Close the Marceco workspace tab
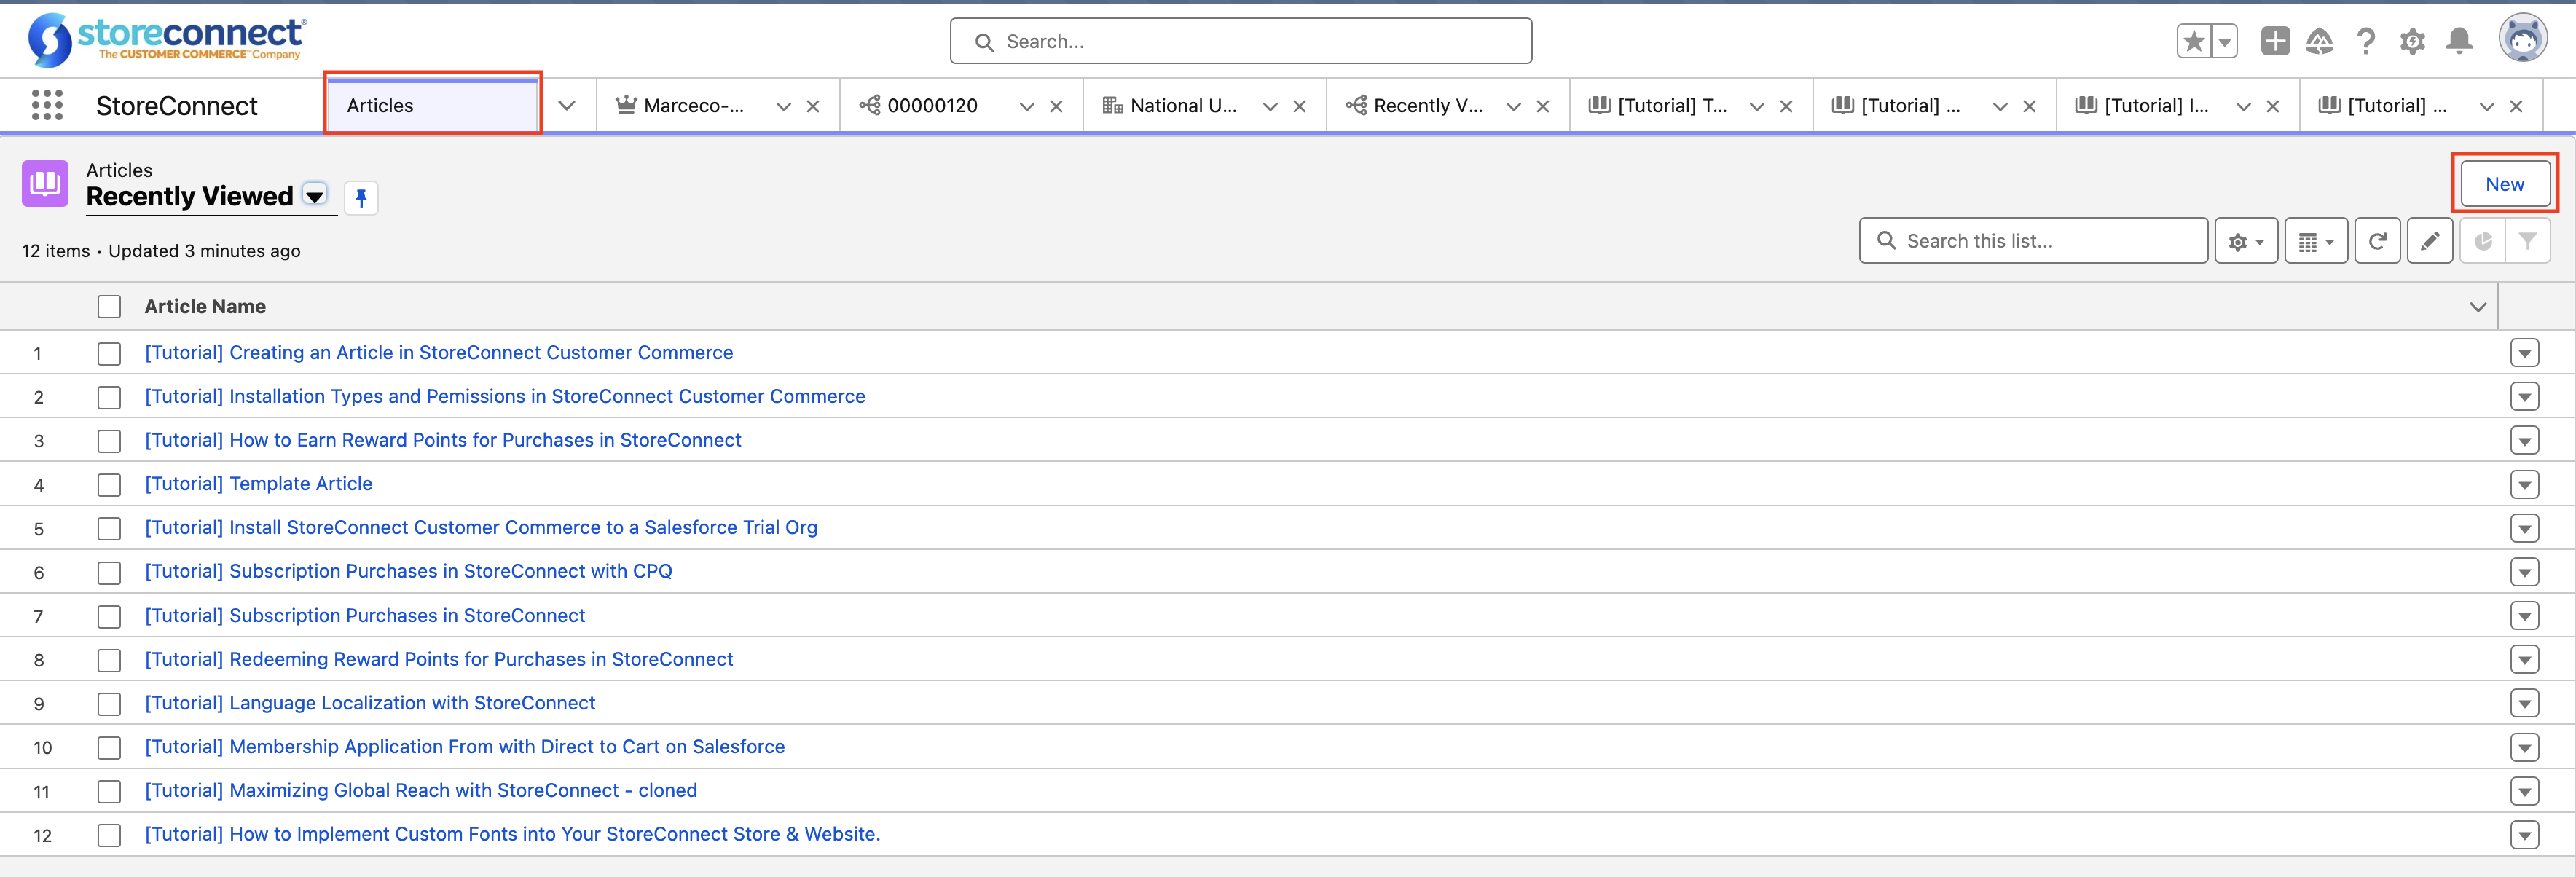The width and height of the screenshot is (2576, 877). (x=813, y=106)
